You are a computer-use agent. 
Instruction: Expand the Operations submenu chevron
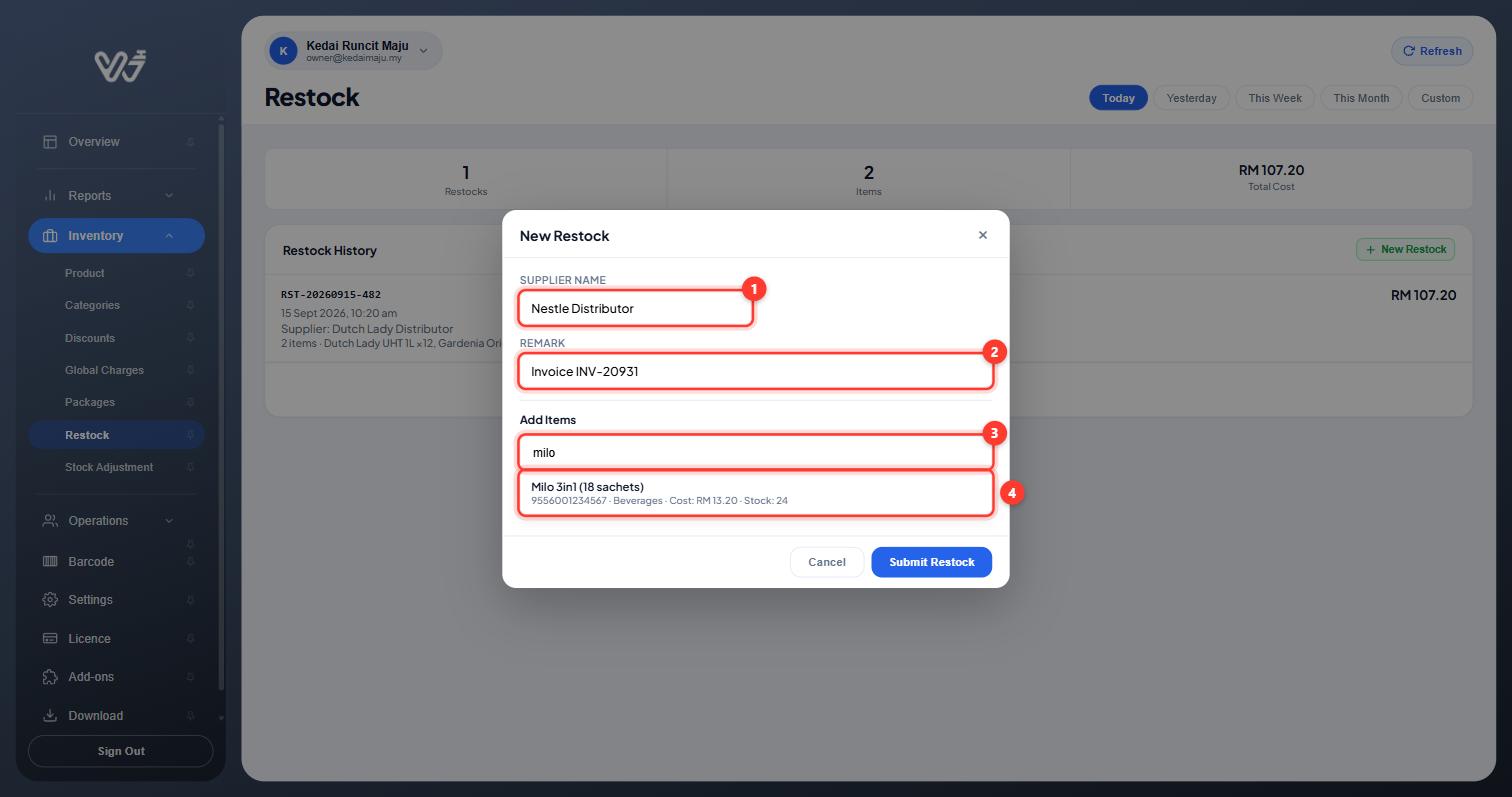169,521
